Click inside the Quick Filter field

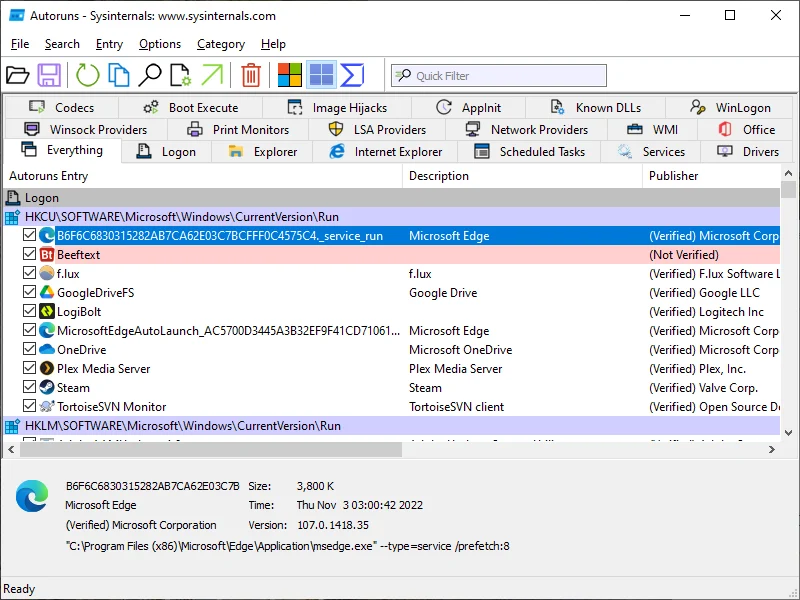click(500, 75)
